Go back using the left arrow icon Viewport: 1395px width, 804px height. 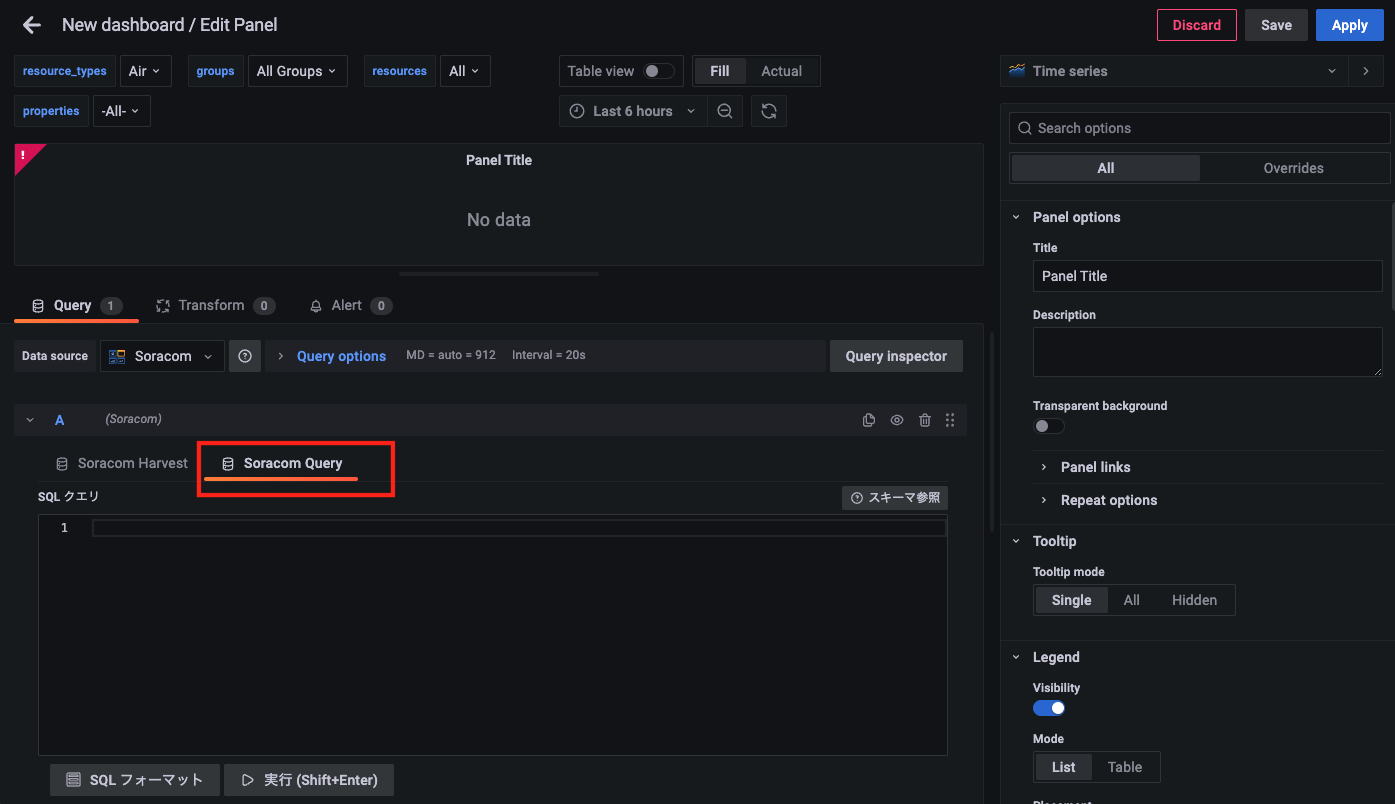[32, 25]
